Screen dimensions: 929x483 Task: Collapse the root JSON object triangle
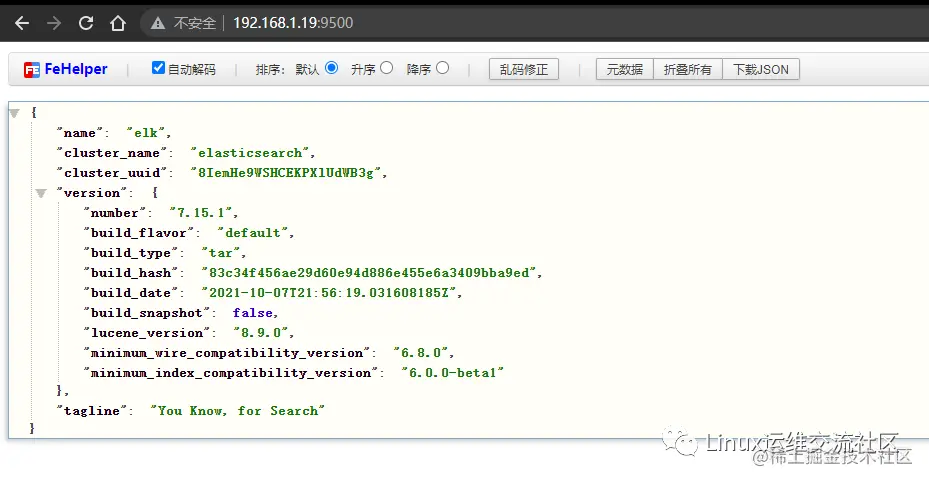(x=14, y=113)
